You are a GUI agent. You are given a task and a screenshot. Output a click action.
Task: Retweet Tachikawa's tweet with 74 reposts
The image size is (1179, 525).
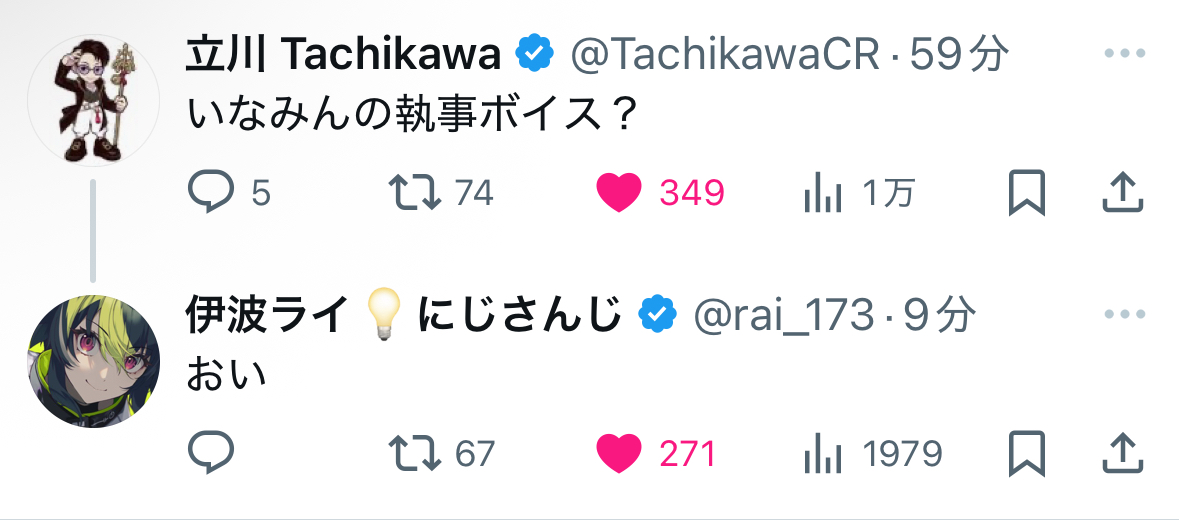pos(415,192)
